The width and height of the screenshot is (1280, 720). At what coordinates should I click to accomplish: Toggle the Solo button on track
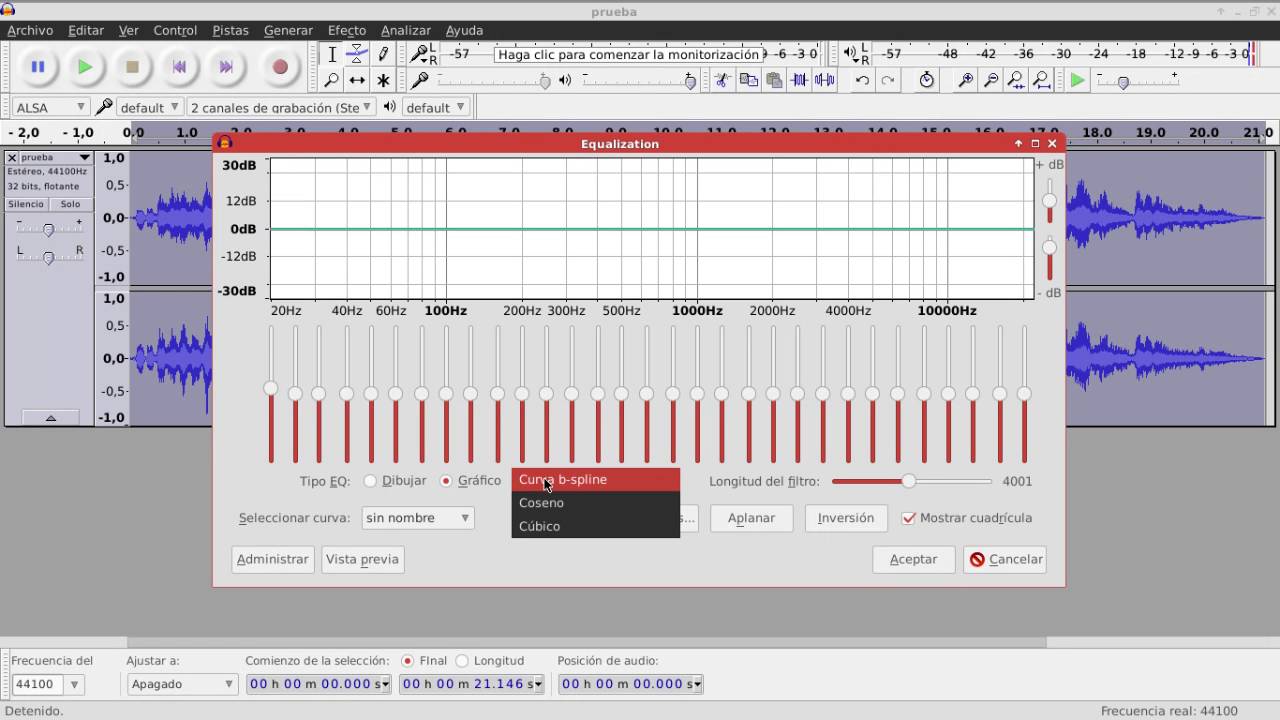70,204
